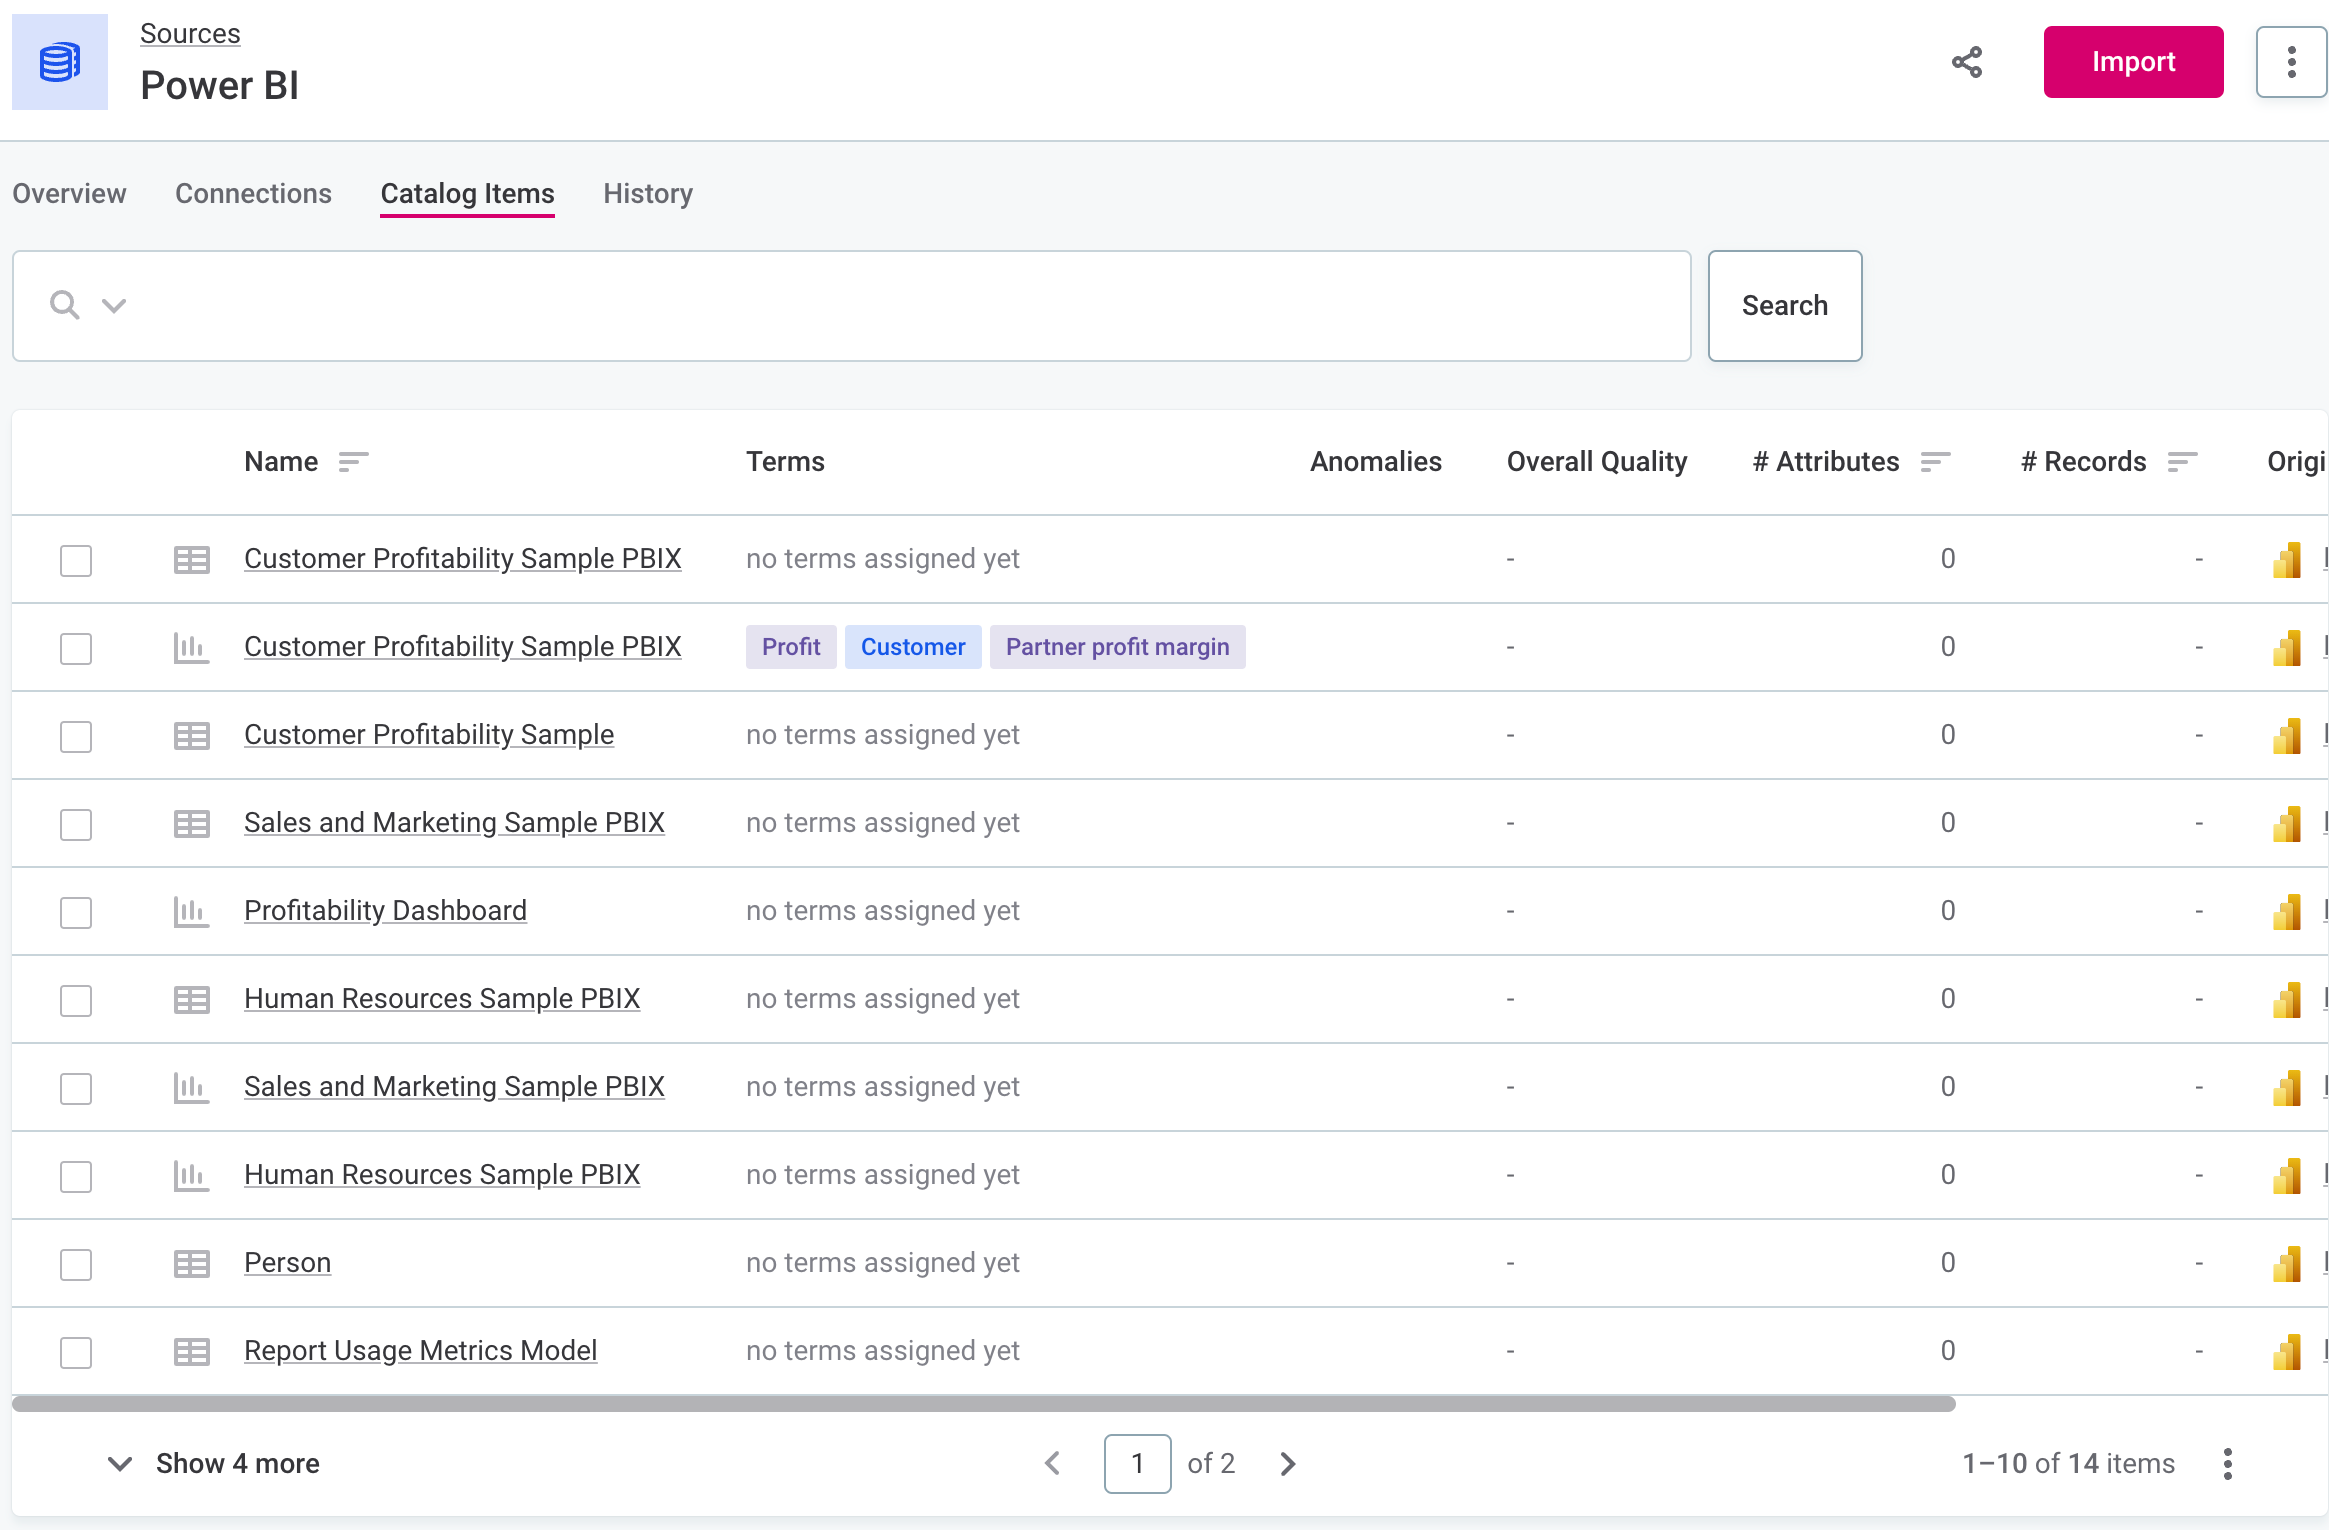Click the table icon beside Person
This screenshot has width=2329, height=1530.
point(191,1263)
